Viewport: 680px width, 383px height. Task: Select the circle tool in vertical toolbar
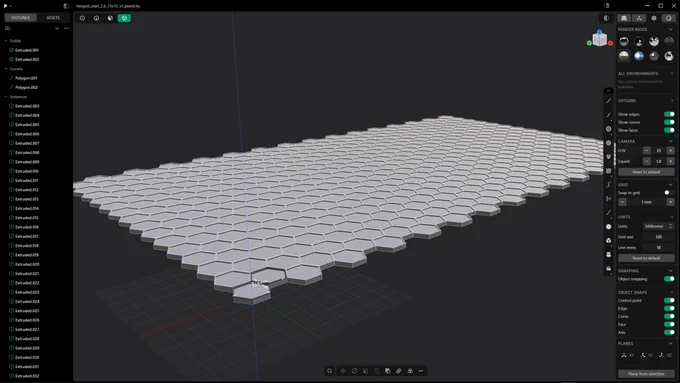(608, 129)
